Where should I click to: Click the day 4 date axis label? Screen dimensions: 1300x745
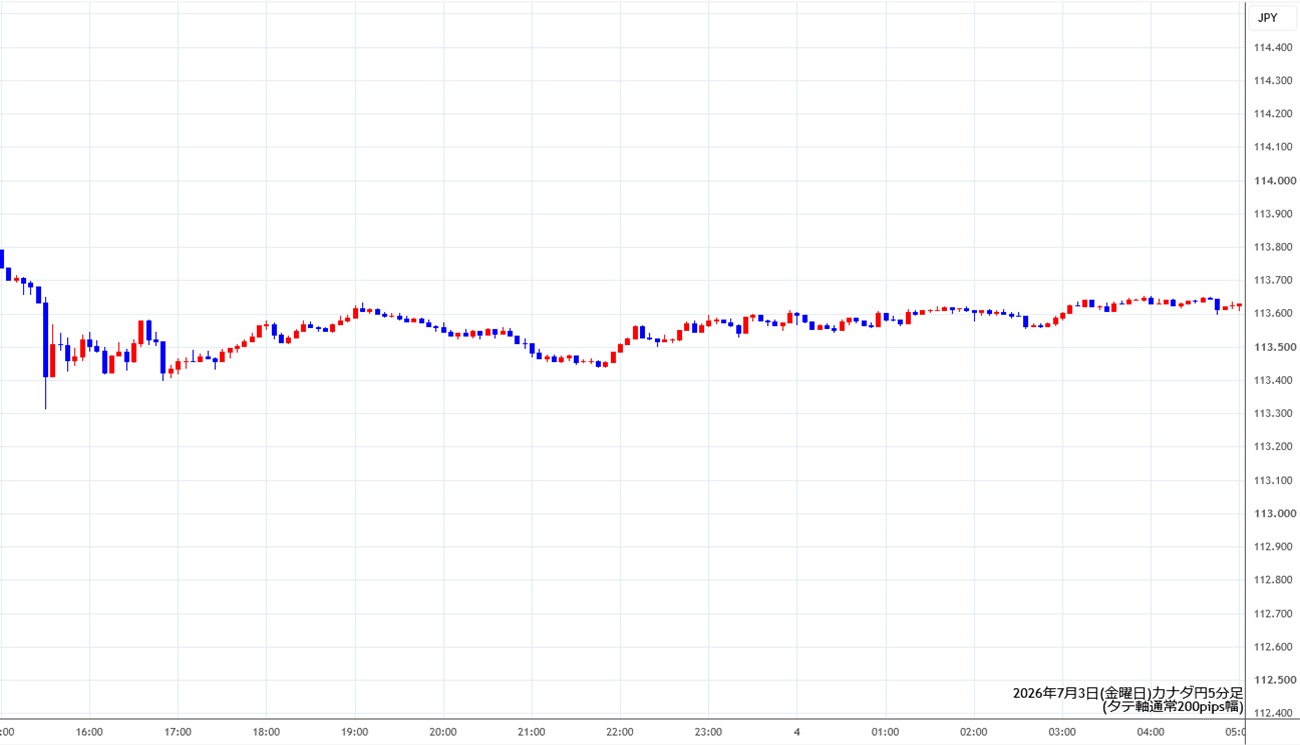tap(797, 732)
